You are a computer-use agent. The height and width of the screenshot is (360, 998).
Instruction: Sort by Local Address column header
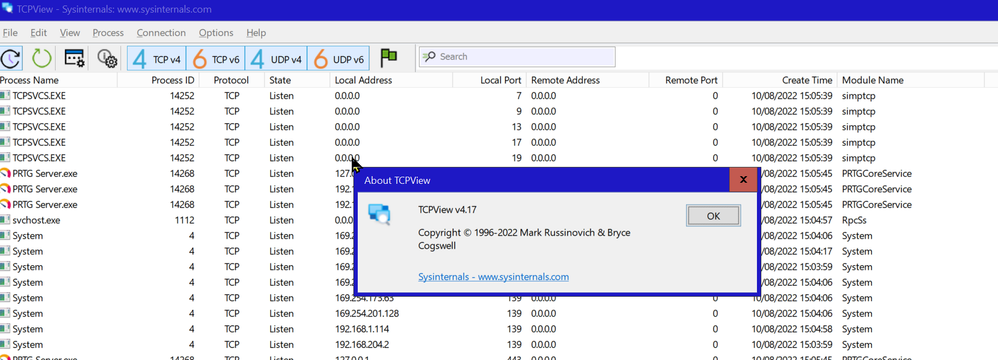pyautogui.click(x=391, y=80)
